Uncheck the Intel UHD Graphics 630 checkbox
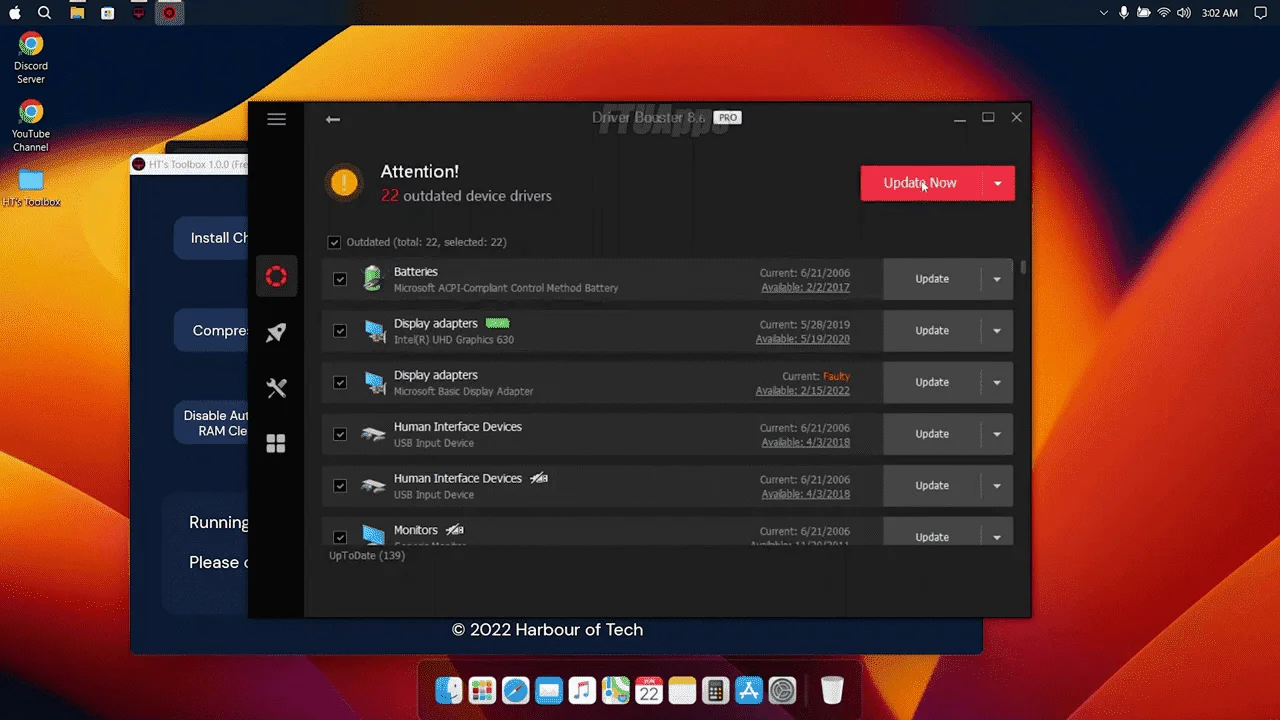The height and width of the screenshot is (720, 1280). [340, 331]
